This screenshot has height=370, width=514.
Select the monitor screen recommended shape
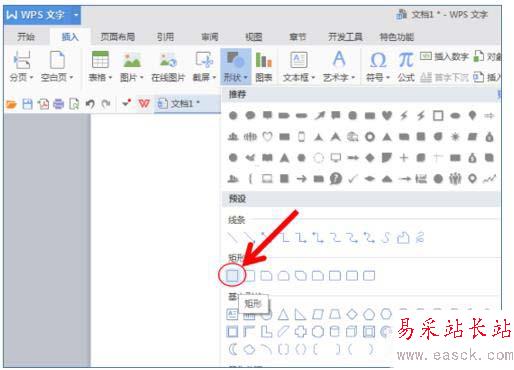pos(335,157)
